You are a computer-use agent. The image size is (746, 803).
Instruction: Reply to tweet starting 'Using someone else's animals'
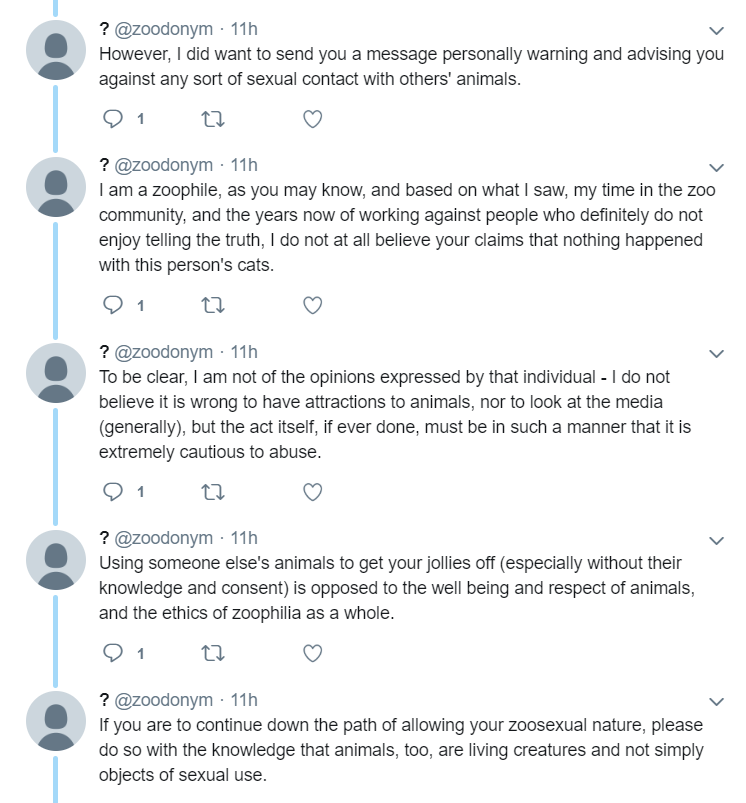tap(113, 653)
